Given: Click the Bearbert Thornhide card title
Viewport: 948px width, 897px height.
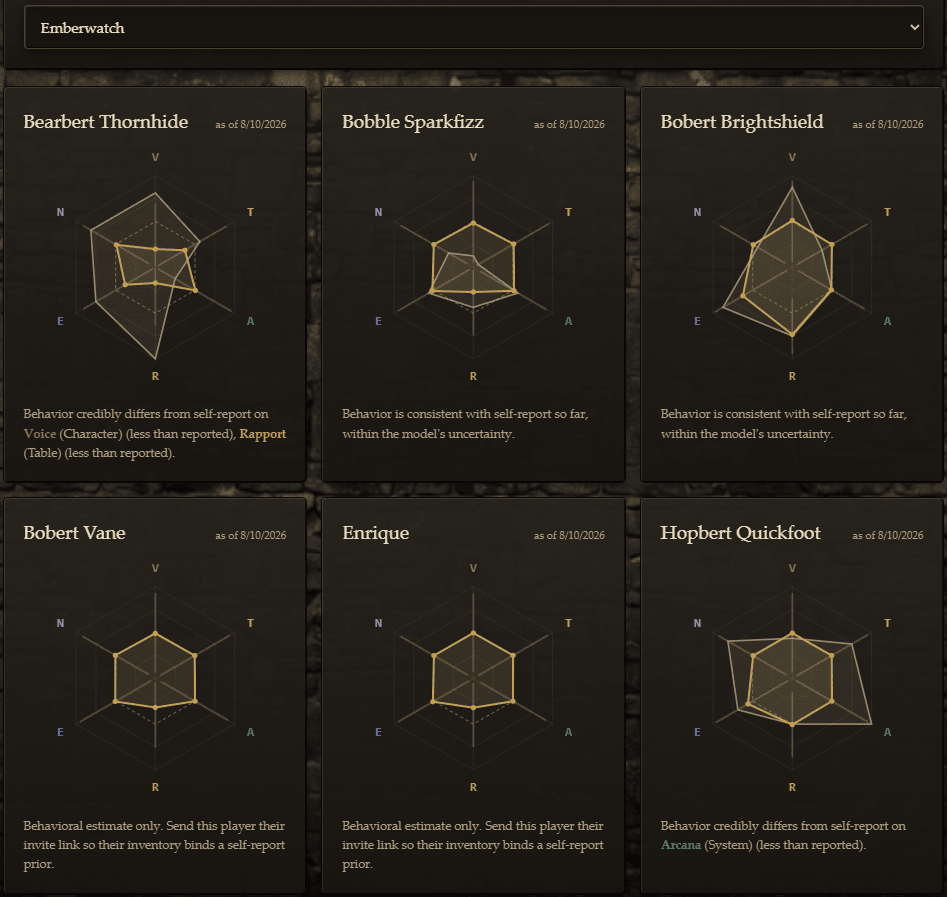Looking at the screenshot, I should tap(106, 121).
